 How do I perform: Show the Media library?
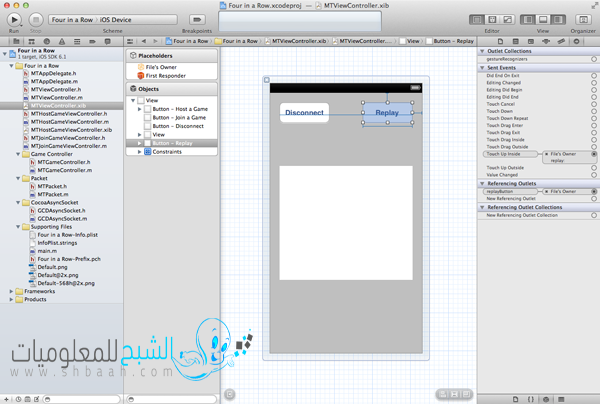click(561, 399)
